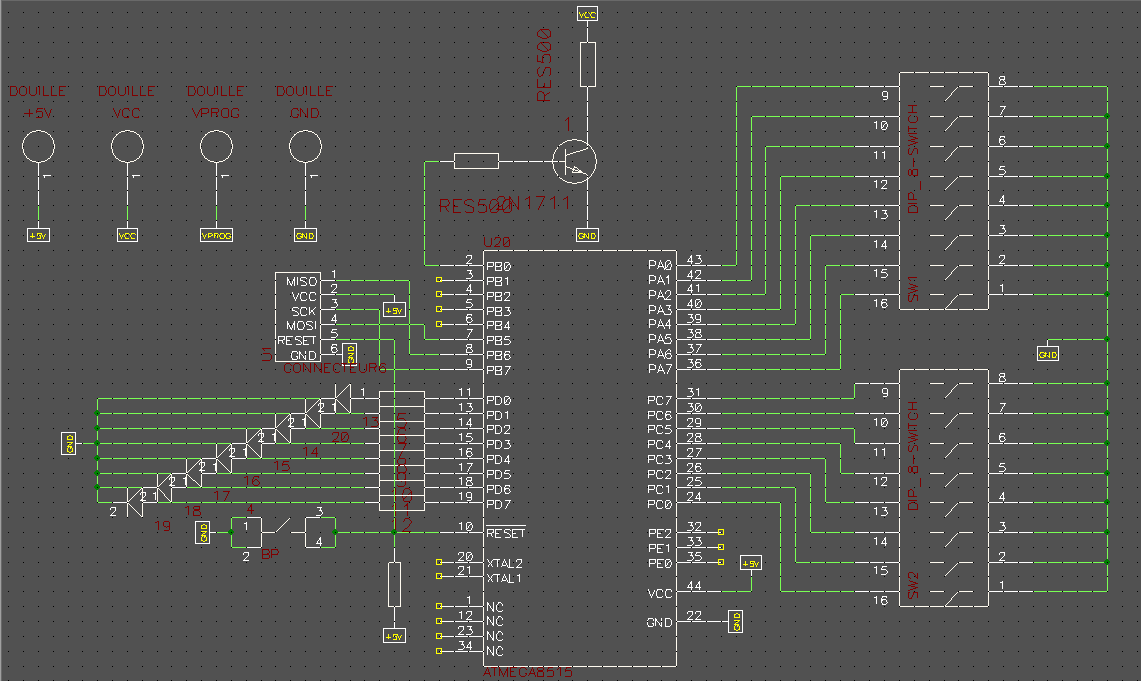Viewport: 1141px width, 681px height.
Task: Click the +5V flag at VCC pin 44
Action: click(x=751, y=563)
